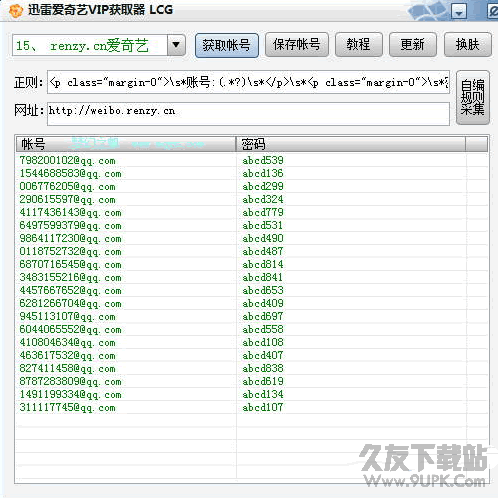498x498 pixels.
Task: Click password cell abcd299
Action: (263, 186)
